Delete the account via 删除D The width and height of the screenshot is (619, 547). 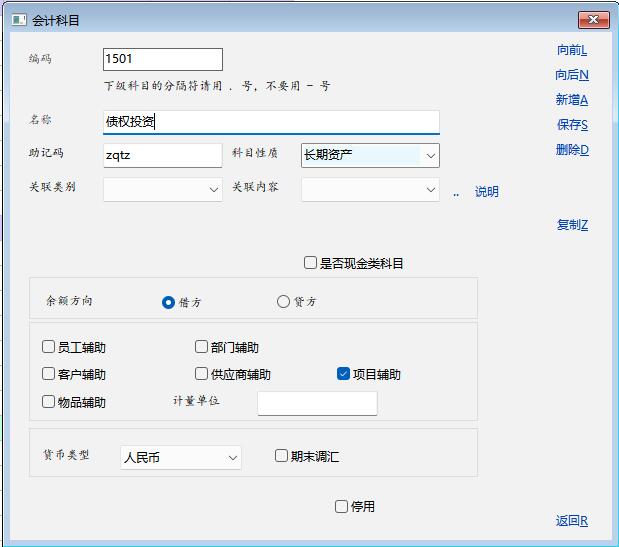[572, 150]
